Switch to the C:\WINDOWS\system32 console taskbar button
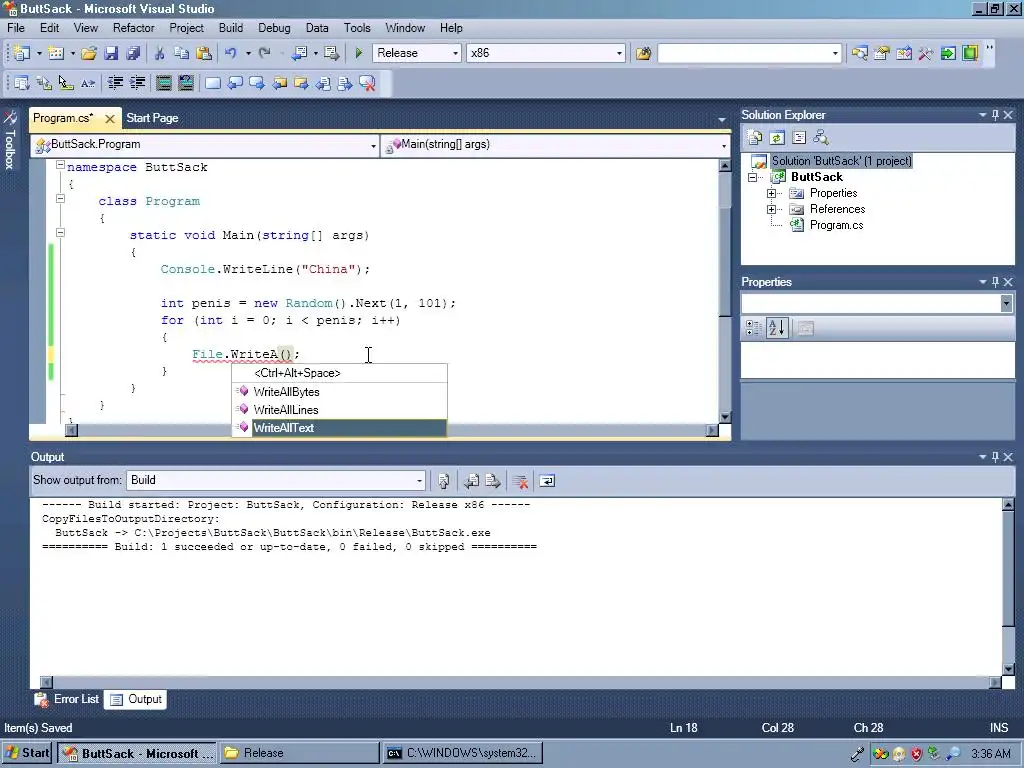 pyautogui.click(x=463, y=753)
